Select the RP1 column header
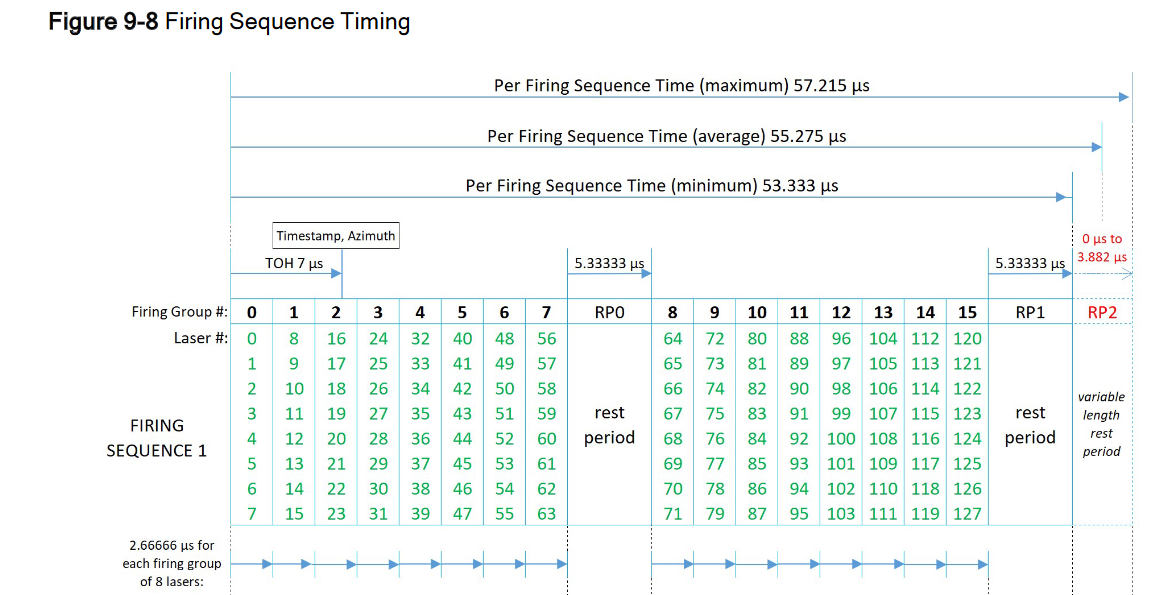Image resolution: width=1174 pixels, height=595 pixels. 1030,311
